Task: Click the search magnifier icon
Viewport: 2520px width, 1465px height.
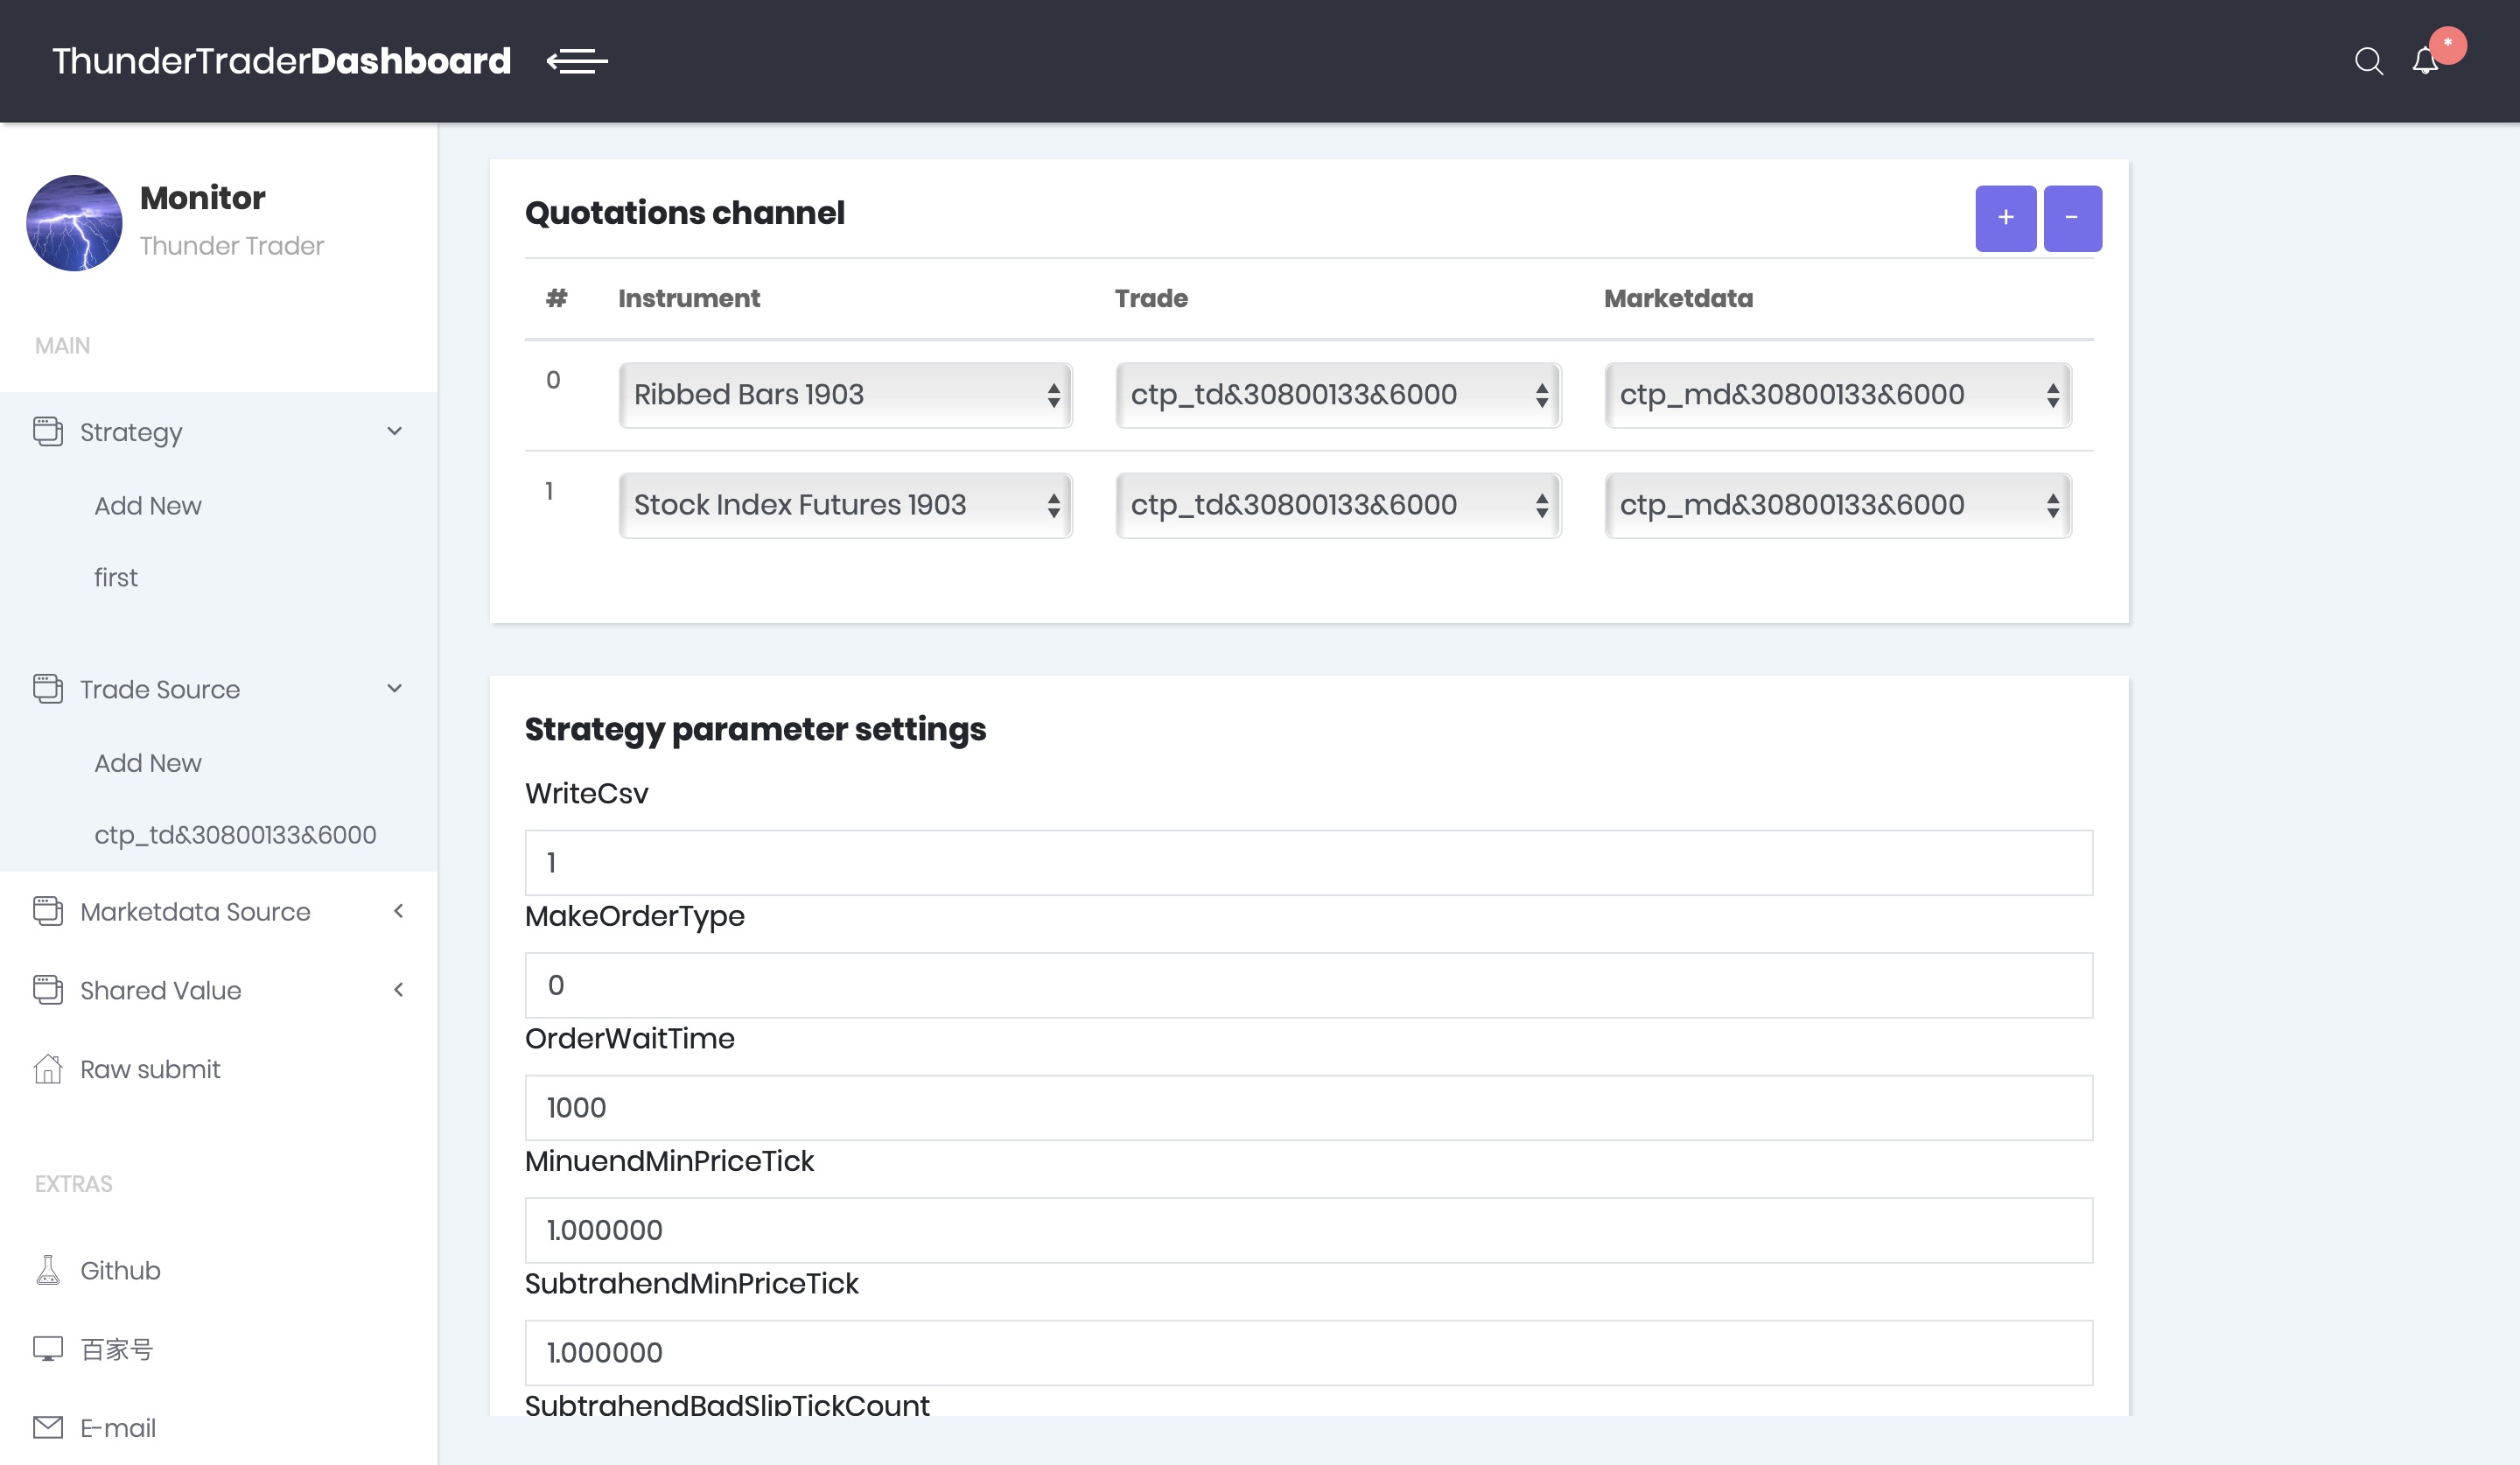Action: click(x=2368, y=61)
